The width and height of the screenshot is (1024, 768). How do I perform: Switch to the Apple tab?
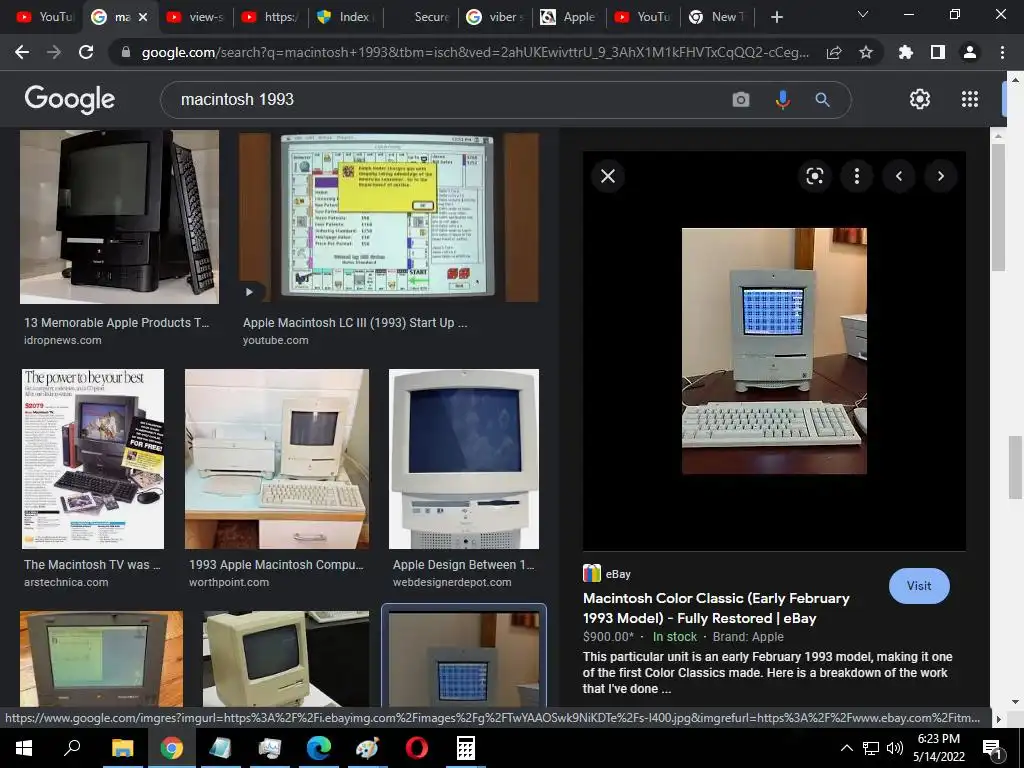[568, 17]
